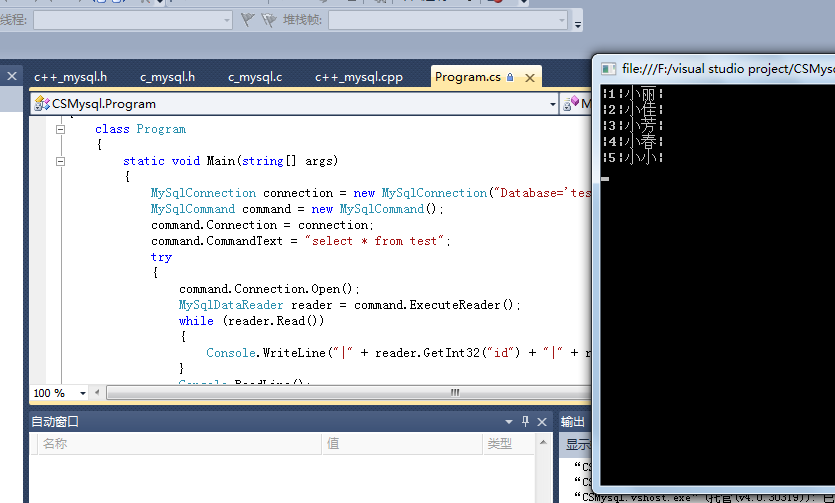The image size is (835, 503).
Task: Click the second flag icon in debug toolbar
Action: 268,20
